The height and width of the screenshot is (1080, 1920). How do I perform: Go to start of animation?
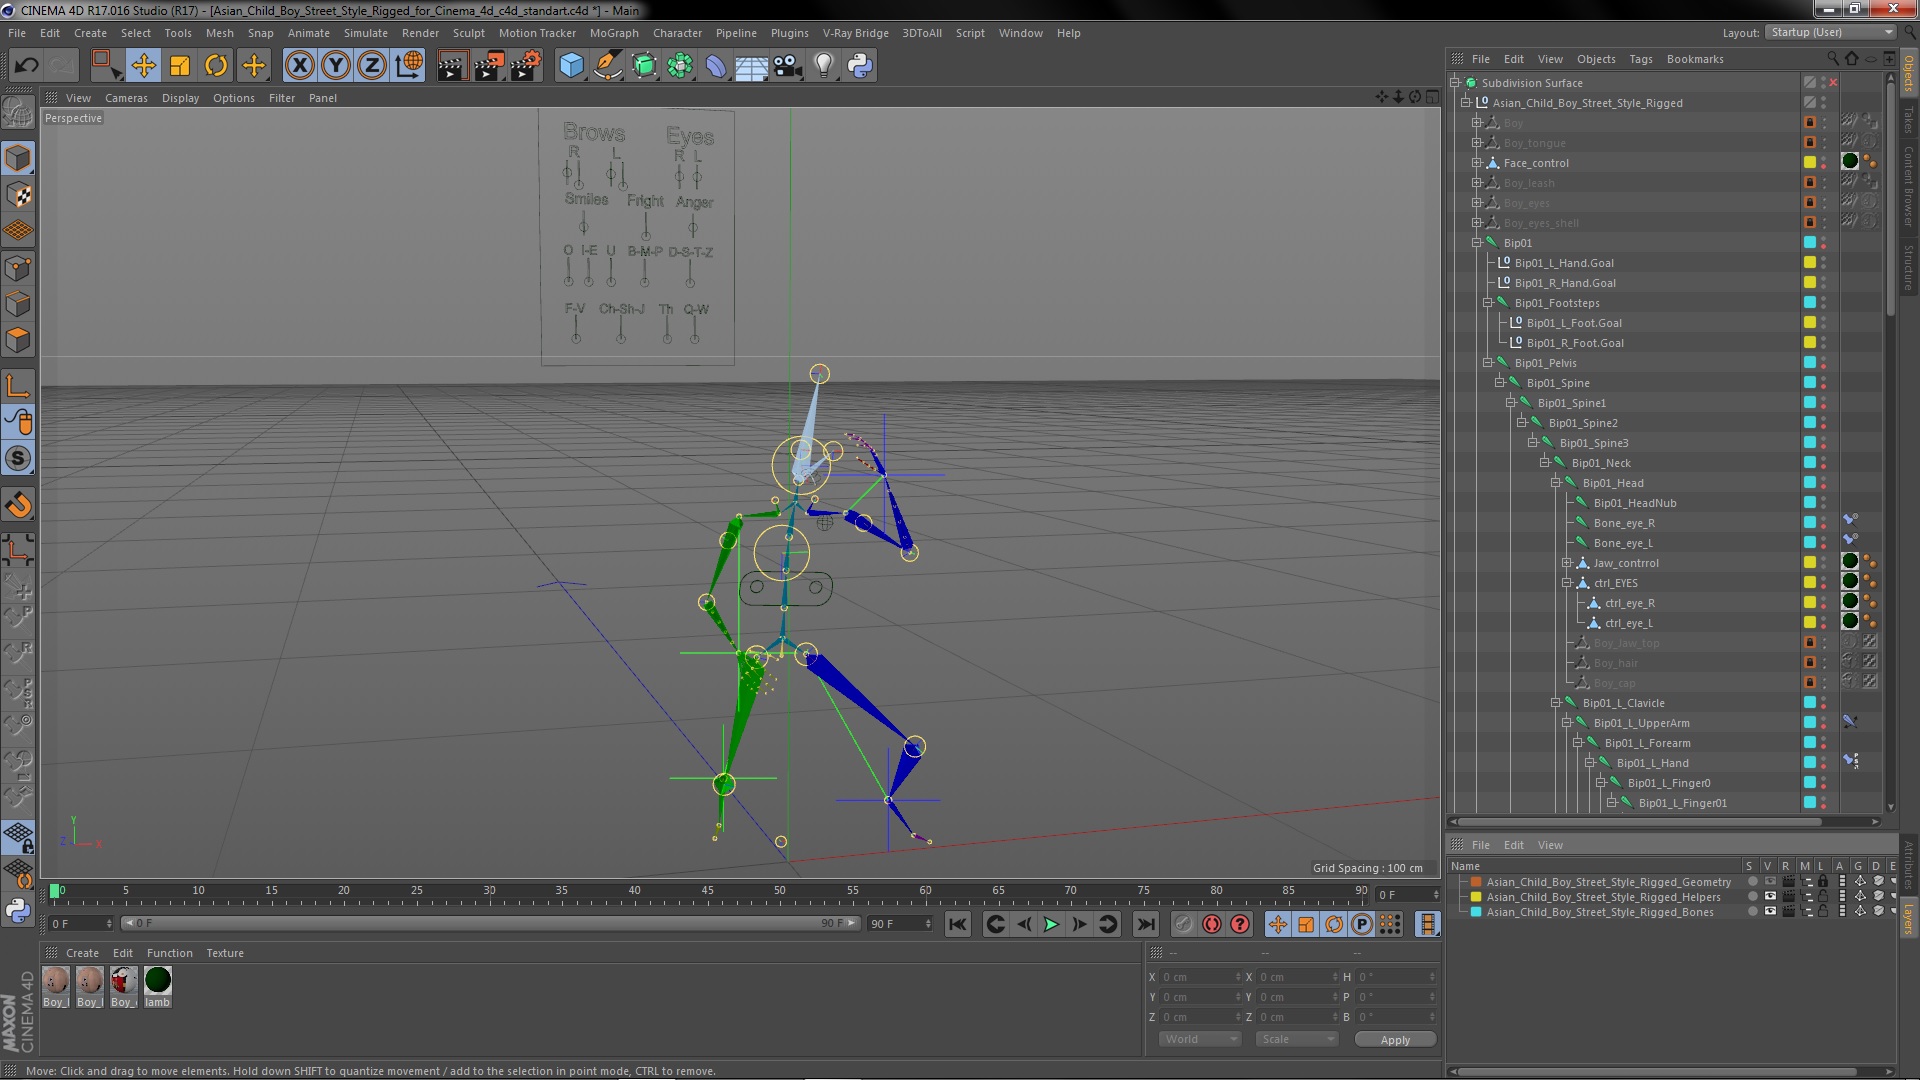tap(957, 924)
